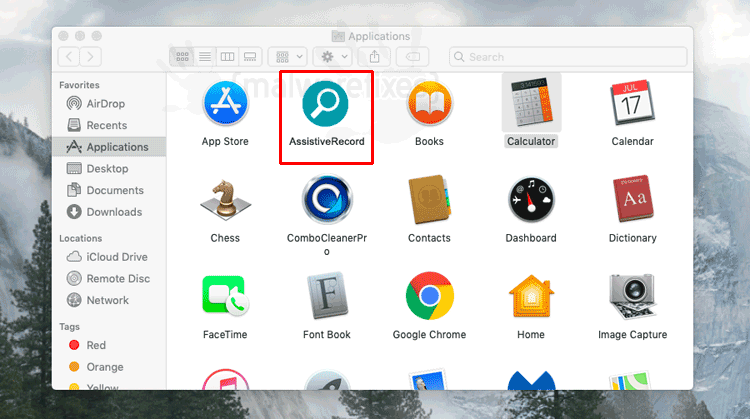Click the App Store label text
Image resolution: width=750 pixels, height=419 pixels.
(x=225, y=142)
